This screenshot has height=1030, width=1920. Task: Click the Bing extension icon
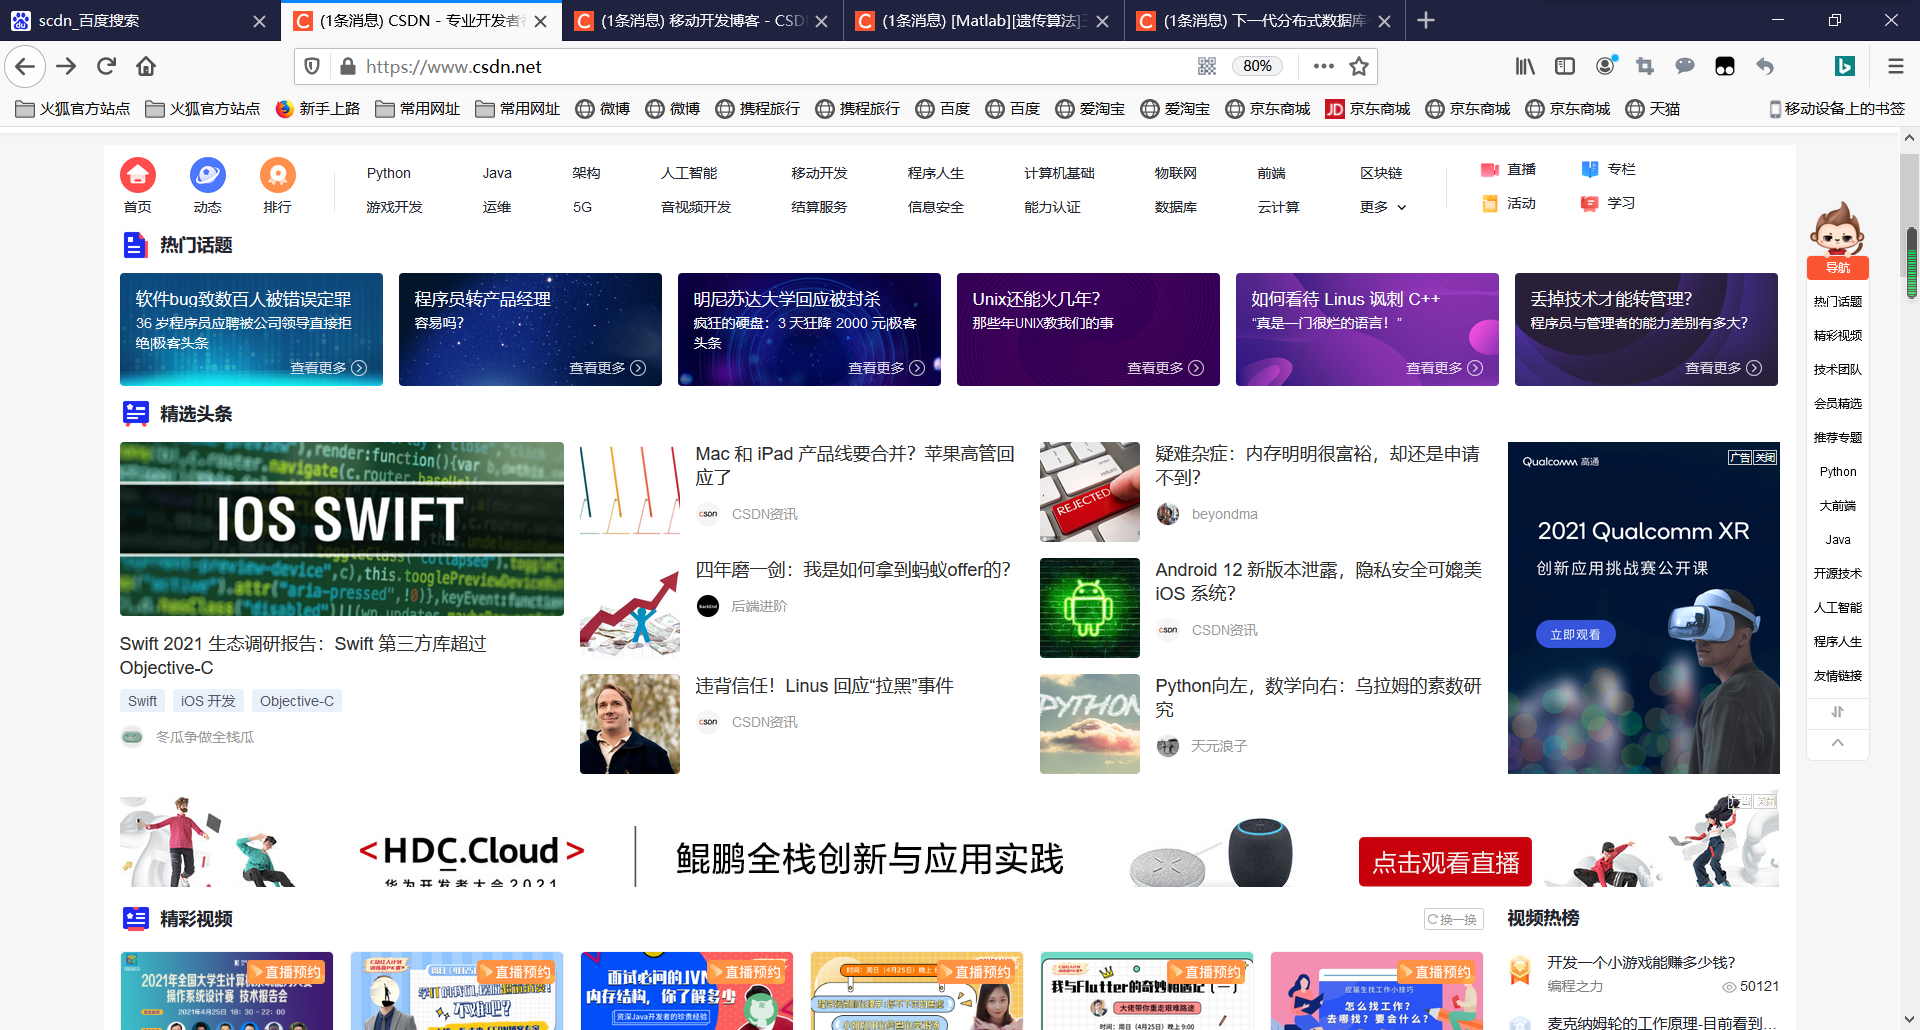1845,66
